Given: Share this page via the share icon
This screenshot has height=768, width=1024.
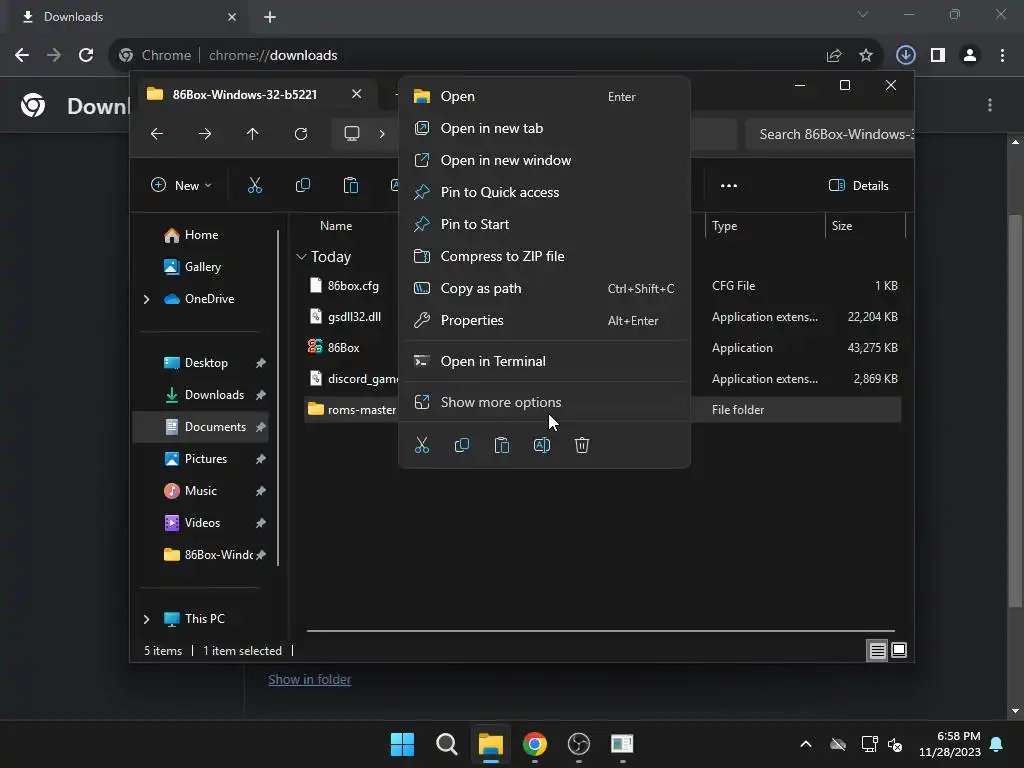Looking at the screenshot, I should click(x=834, y=56).
